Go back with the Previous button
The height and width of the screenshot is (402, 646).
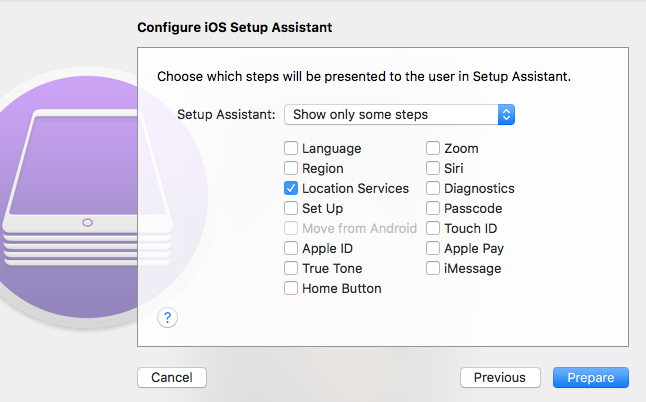coord(500,378)
